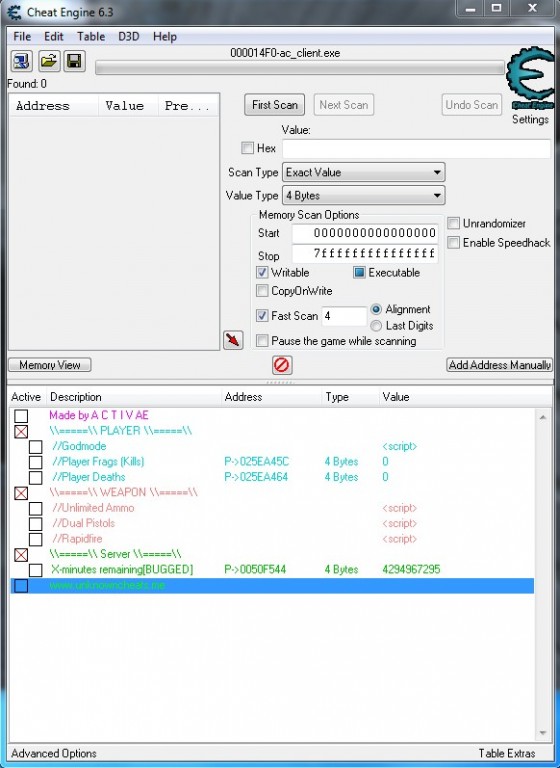Click the scan Value input field

[416, 148]
